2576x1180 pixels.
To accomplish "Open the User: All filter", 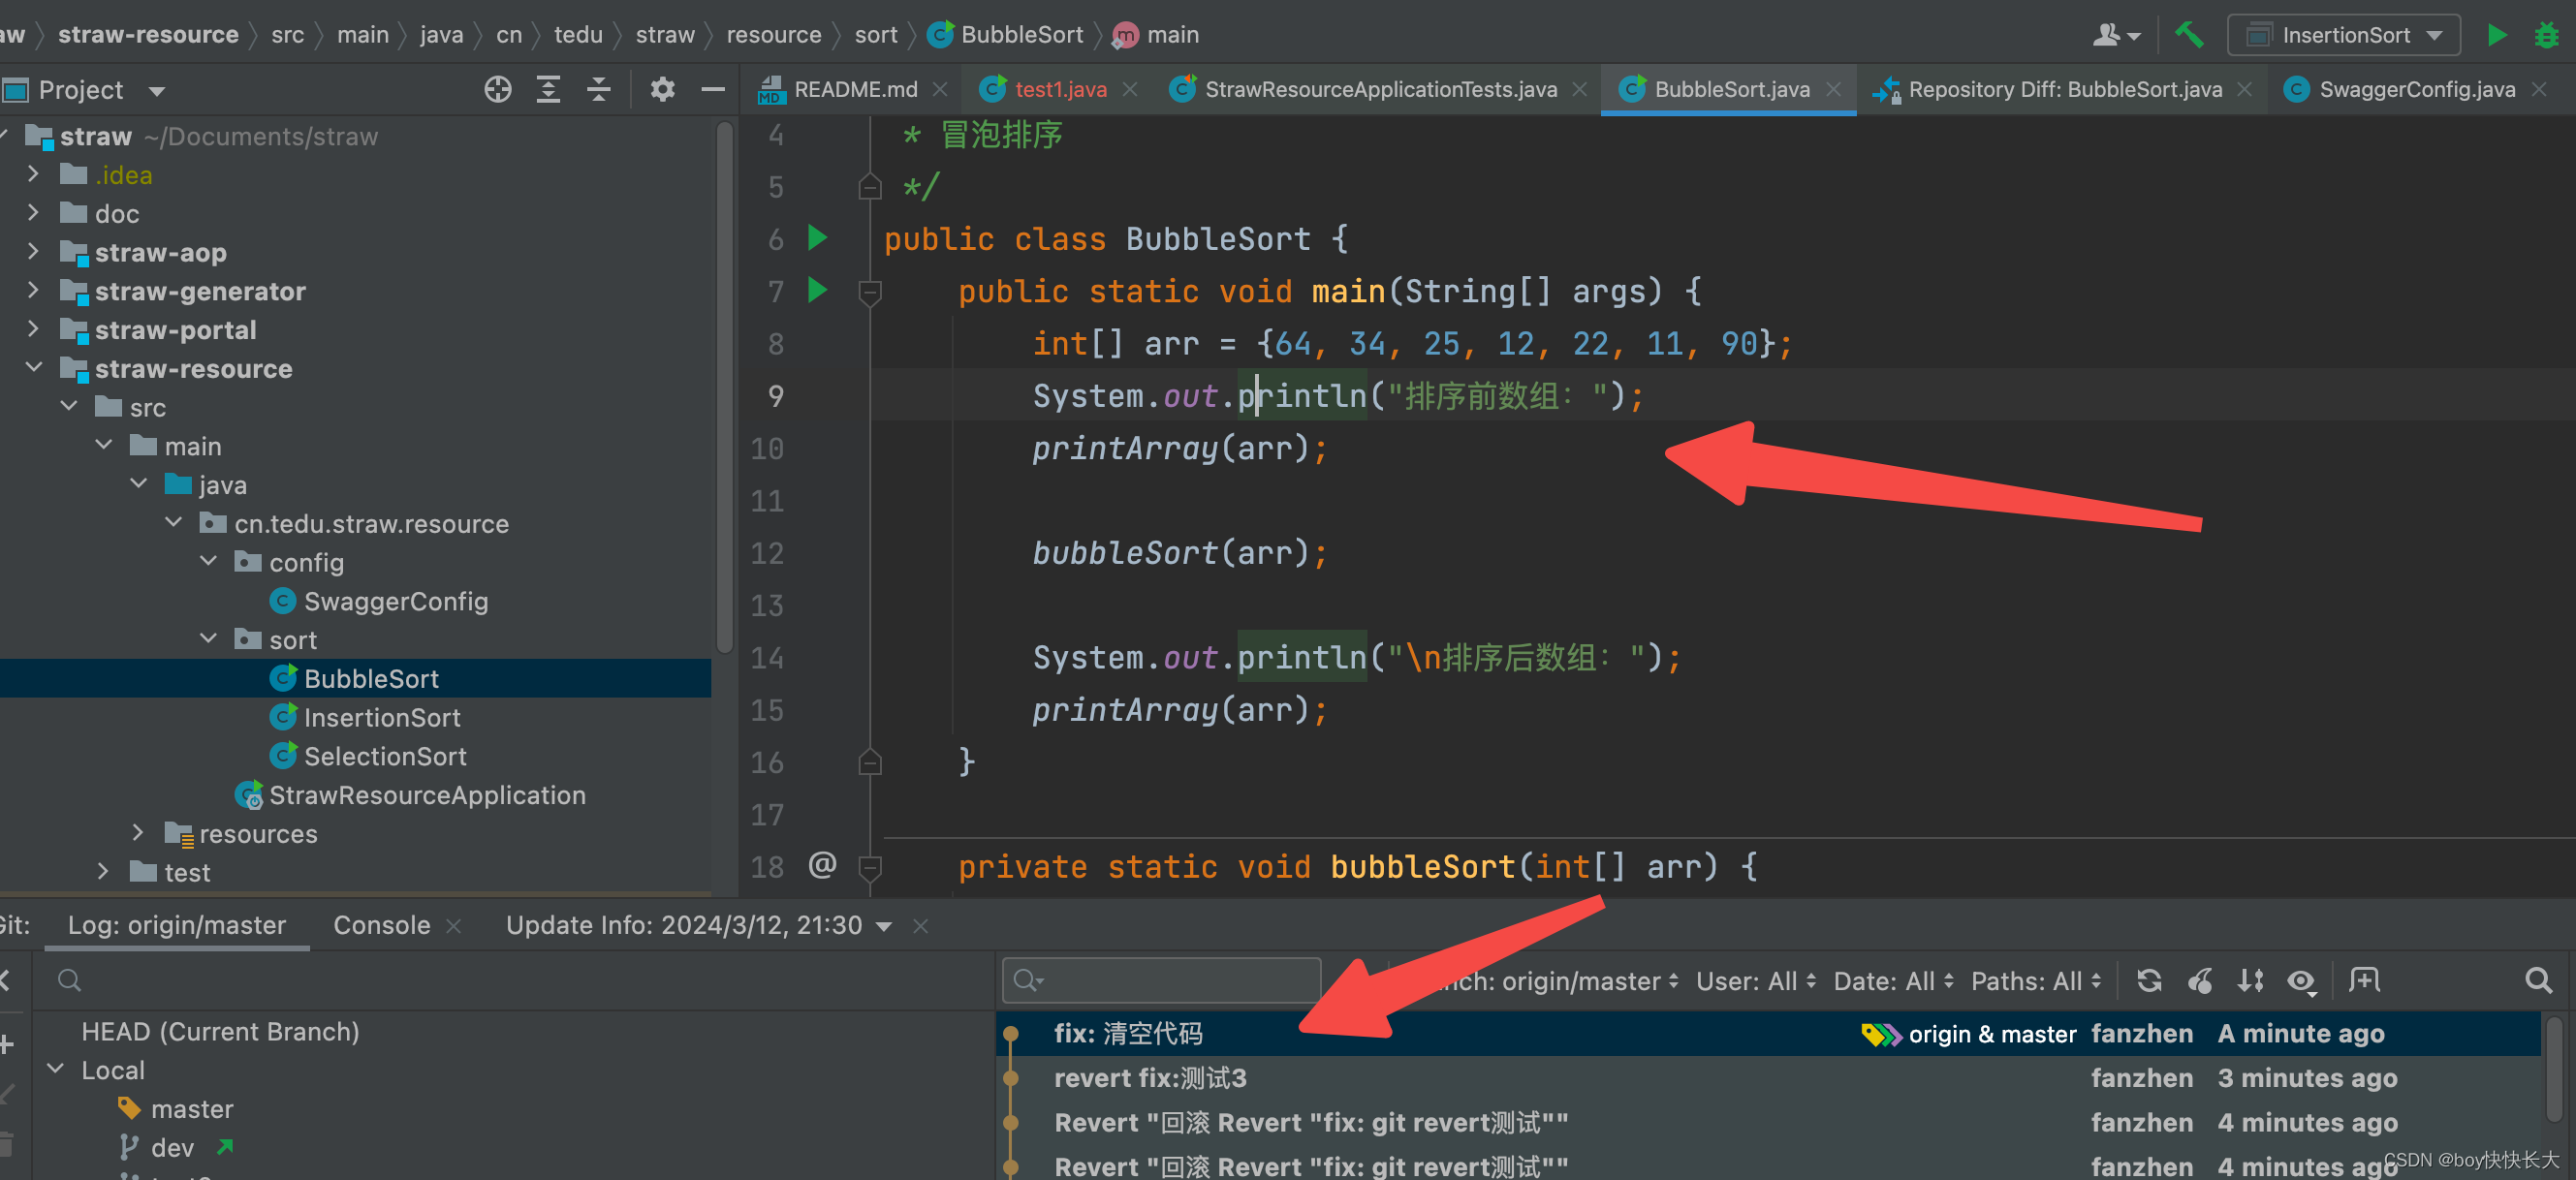I will [1756, 981].
